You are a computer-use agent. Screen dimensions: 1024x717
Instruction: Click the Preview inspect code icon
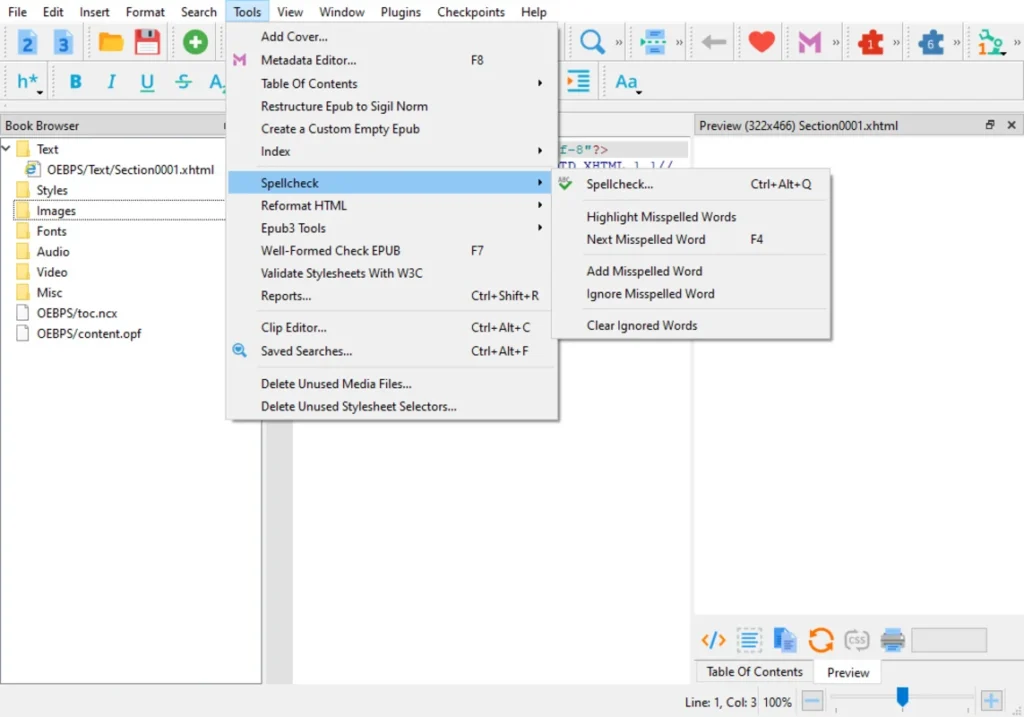pyautogui.click(x=713, y=640)
